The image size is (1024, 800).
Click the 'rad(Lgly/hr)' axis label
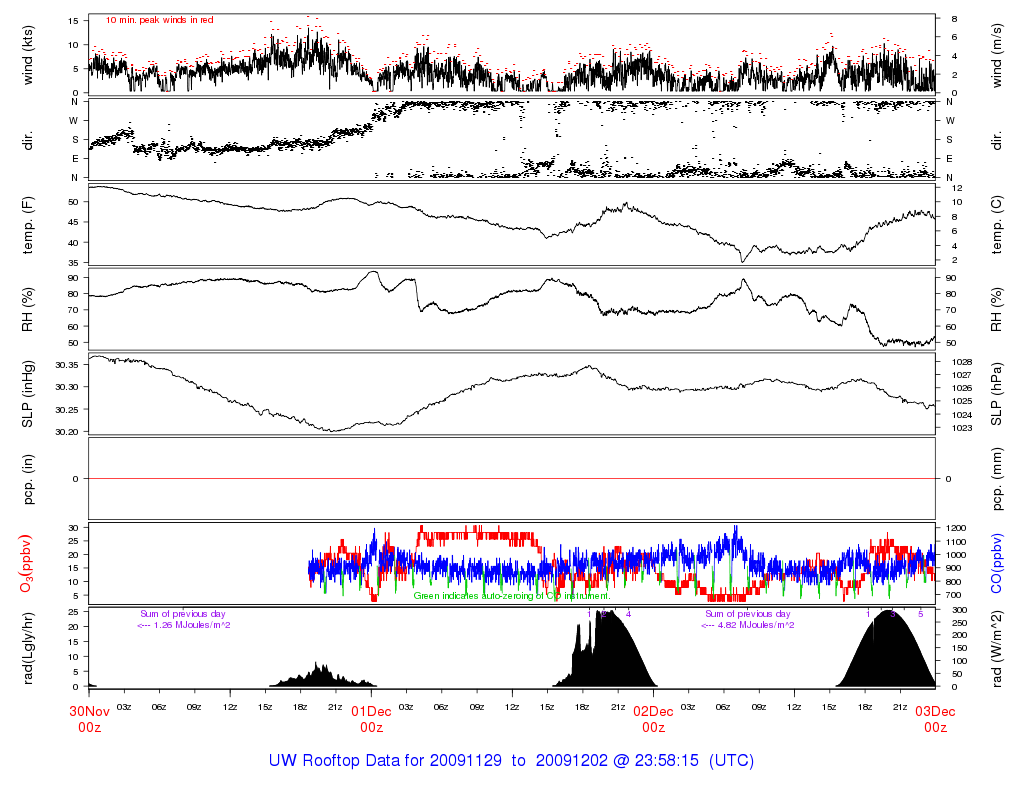27,648
